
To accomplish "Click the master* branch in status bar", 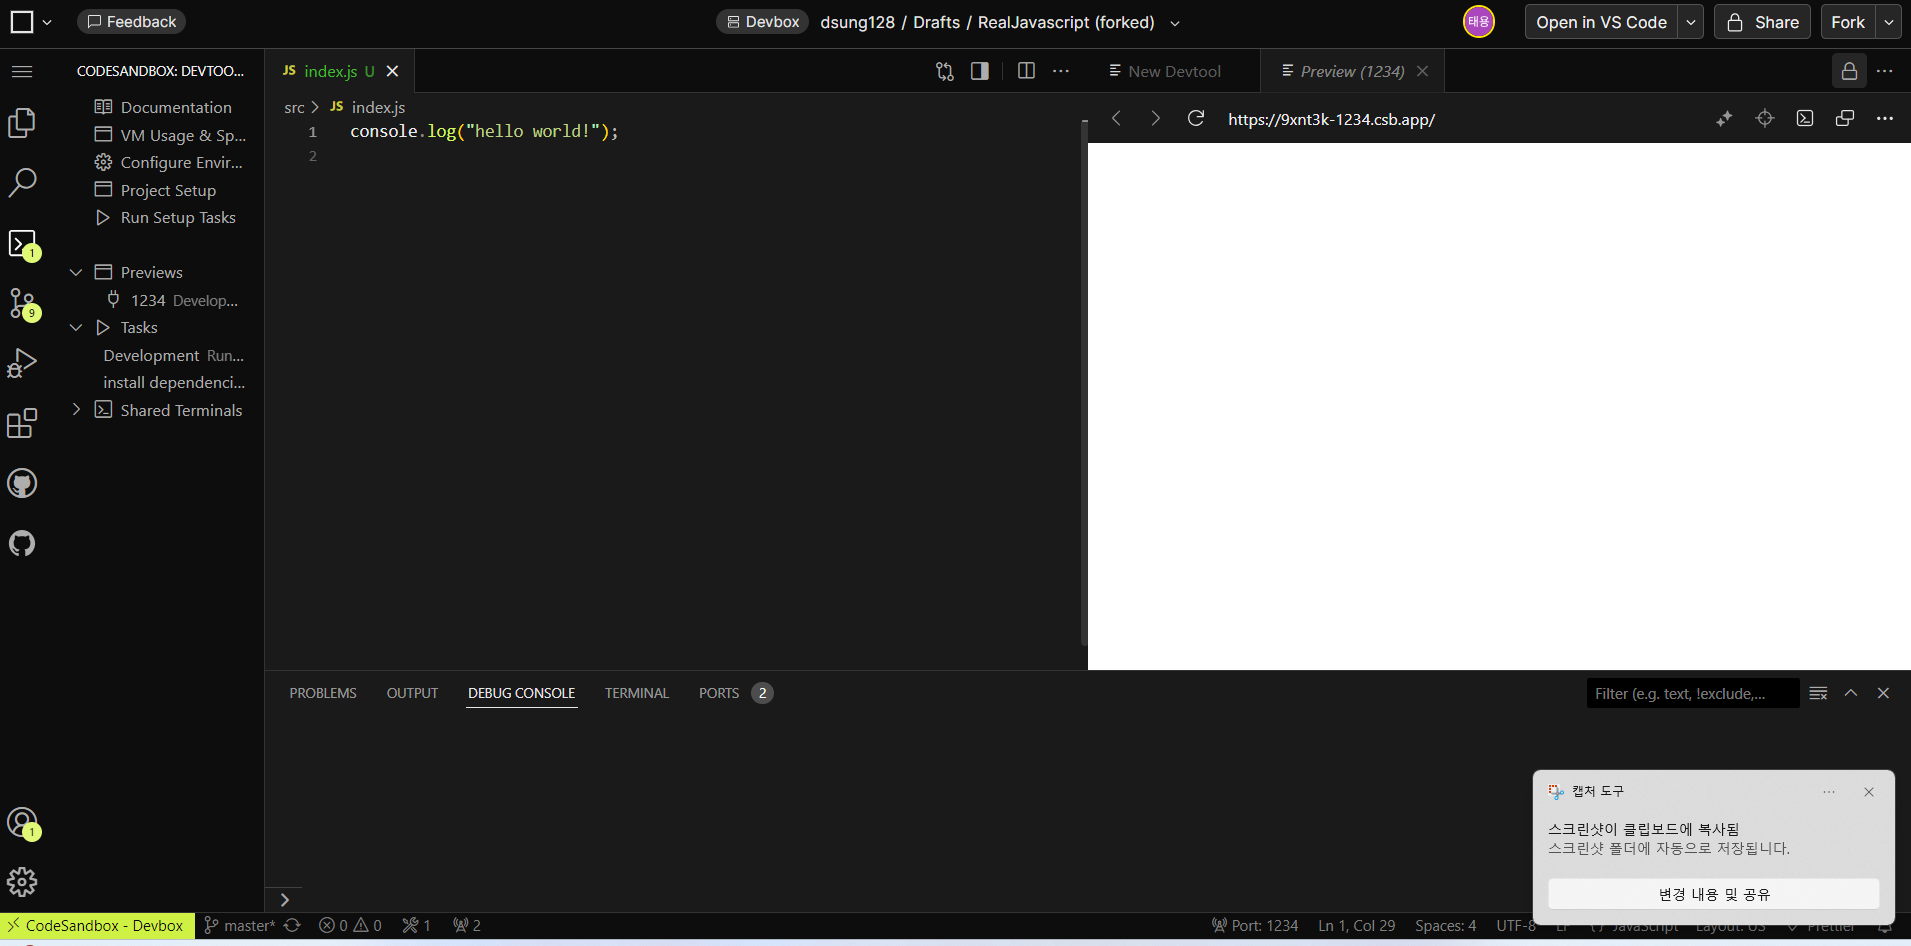I will click(x=240, y=926).
